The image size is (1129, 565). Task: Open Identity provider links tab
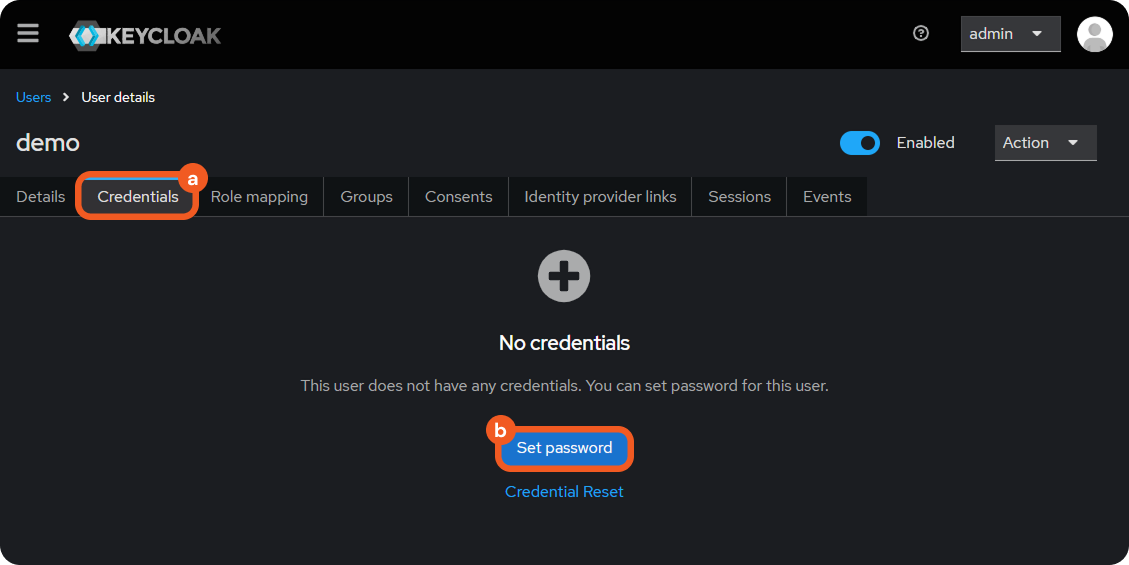pyautogui.click(x=600, y=197)
